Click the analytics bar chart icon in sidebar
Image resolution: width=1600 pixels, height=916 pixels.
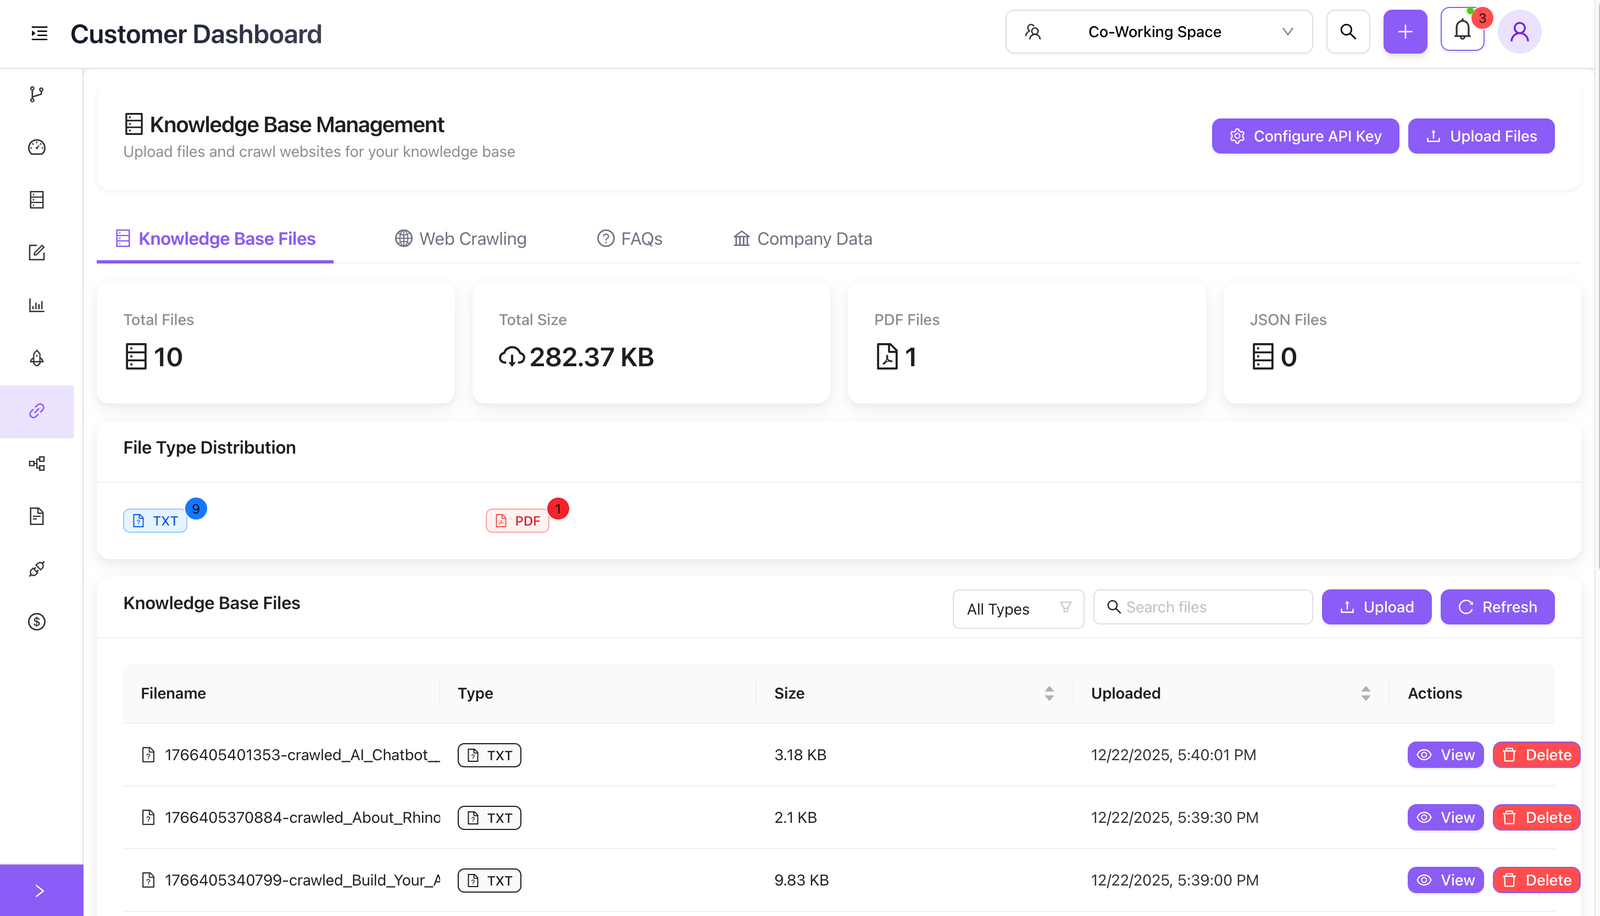37,305
